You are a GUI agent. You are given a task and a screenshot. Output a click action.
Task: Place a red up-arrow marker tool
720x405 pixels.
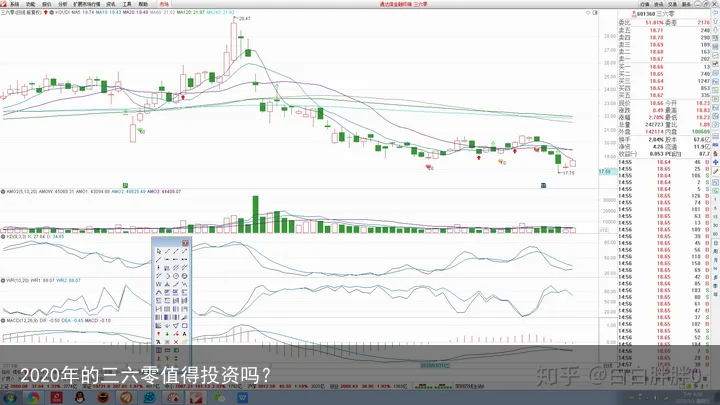(159, 334)
